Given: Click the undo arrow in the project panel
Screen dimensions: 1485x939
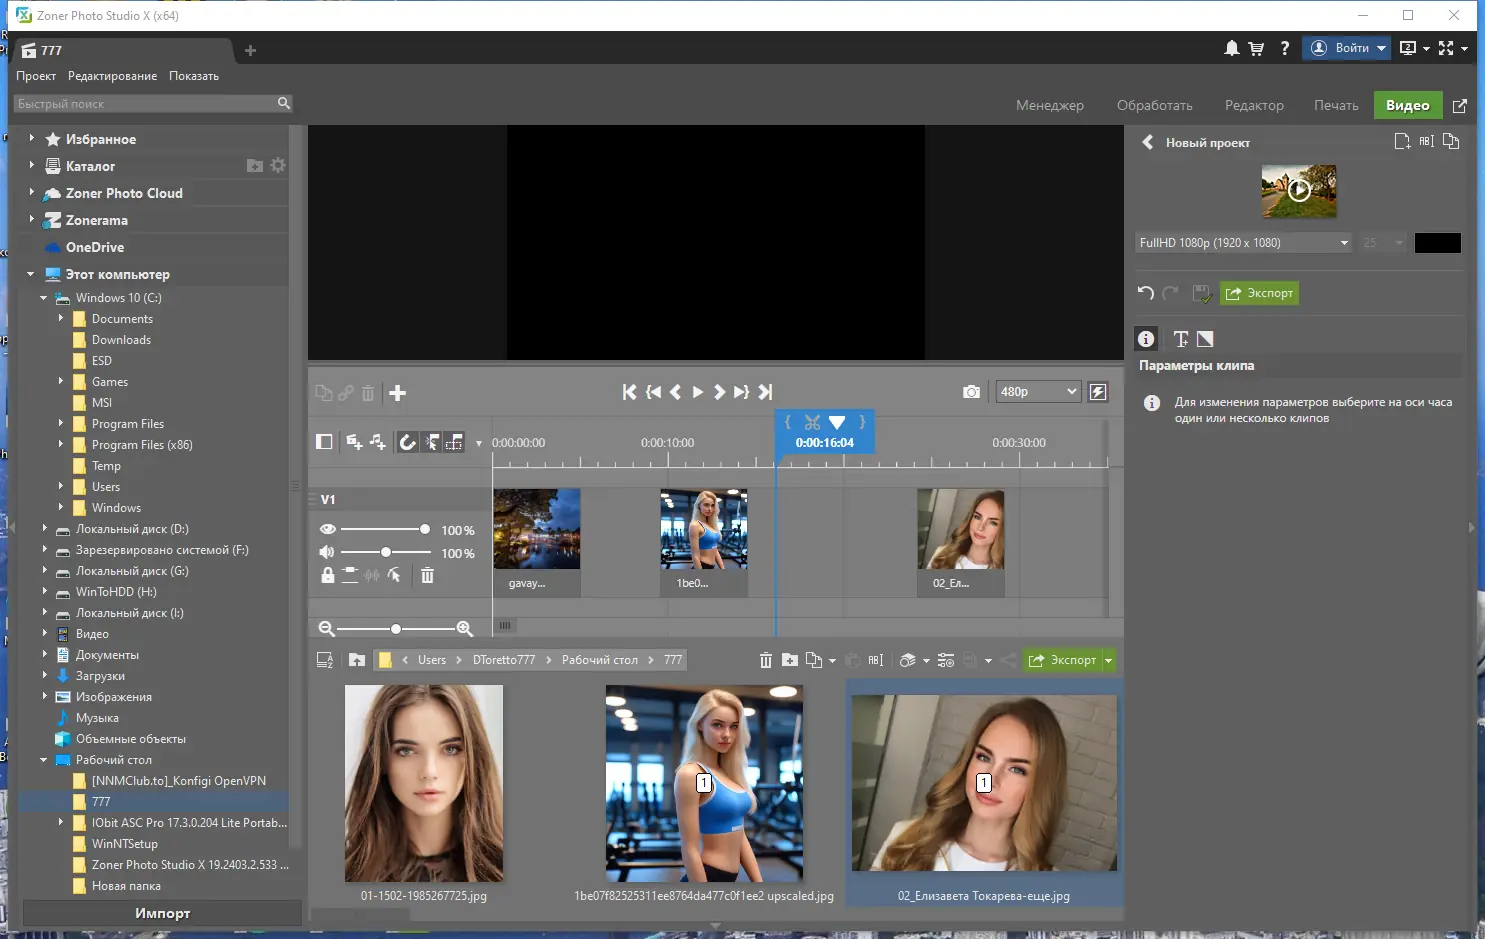Looking at the screenshot, I should click(1146, 293).
